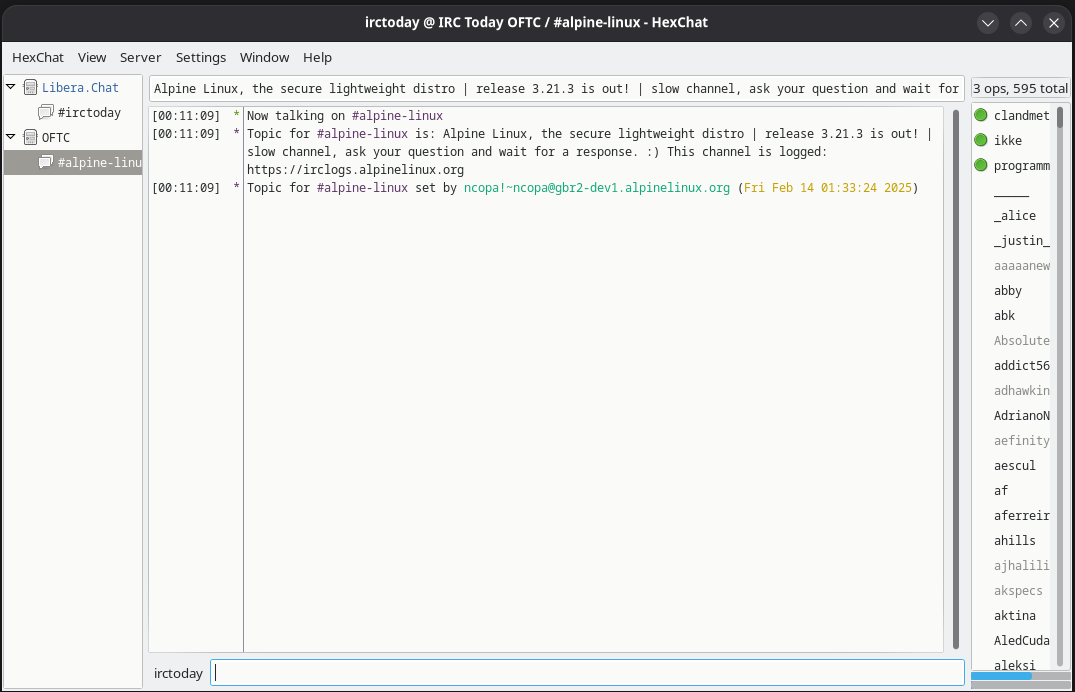Open the irclogs.alpinelinux.org link
Screen dimensions: 1075x692
coord(355,170)
